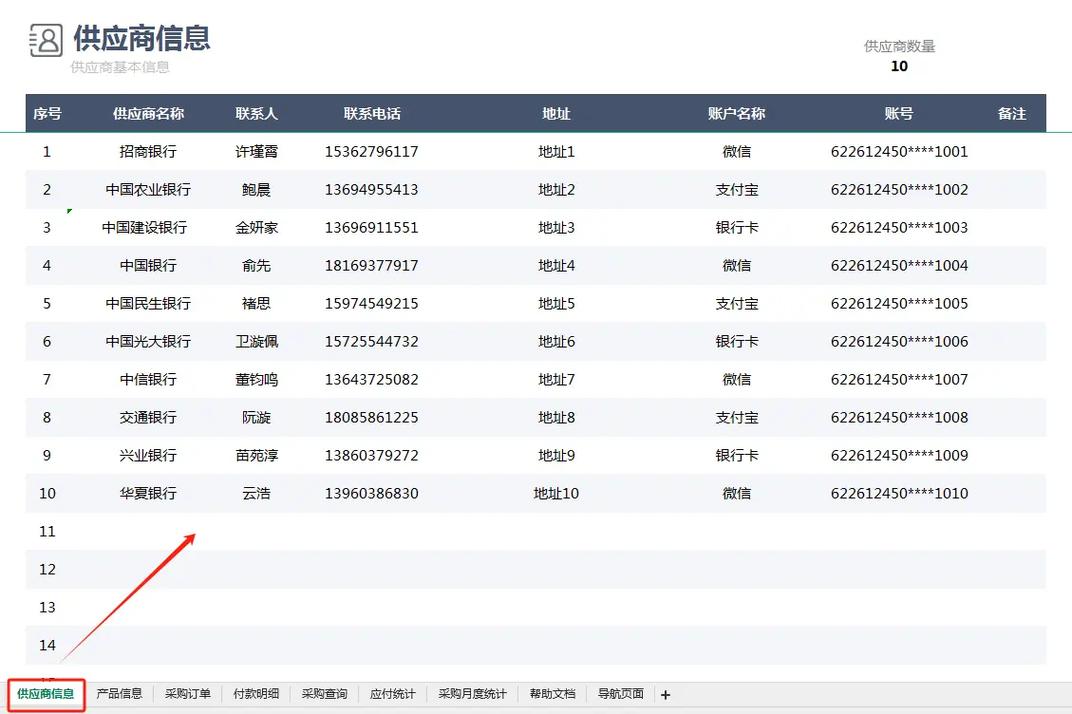The width and height of the screenshot is (1072, 714).
Task: Select phone number 13643725082
Action: (371, 380)
